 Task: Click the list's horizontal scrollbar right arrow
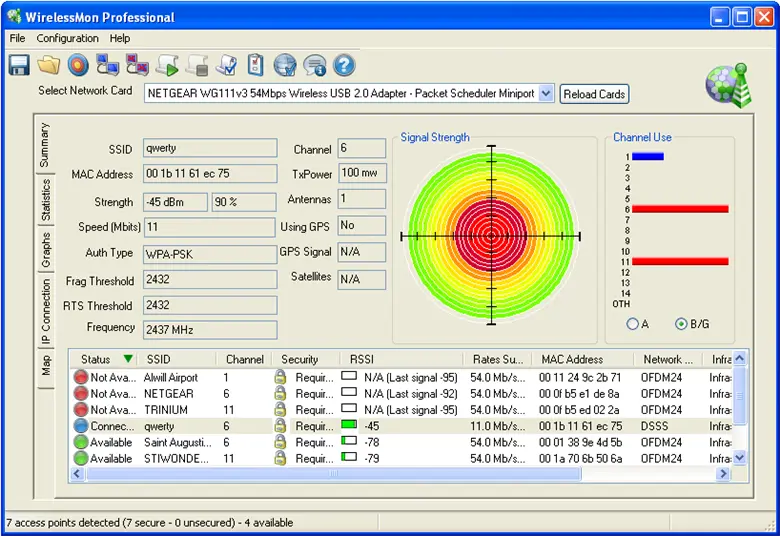click(x=723, y=475)
